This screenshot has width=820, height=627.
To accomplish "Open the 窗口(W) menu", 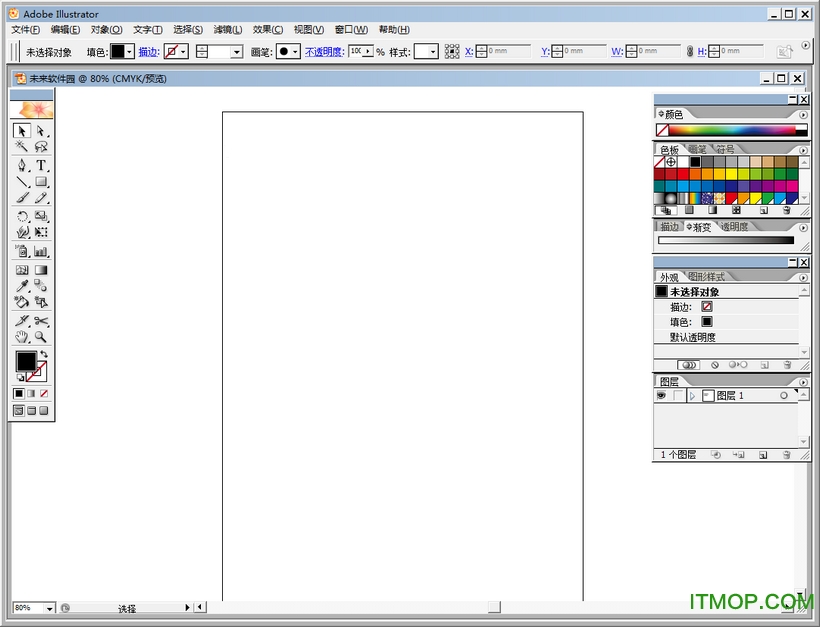I will point(351,30).
